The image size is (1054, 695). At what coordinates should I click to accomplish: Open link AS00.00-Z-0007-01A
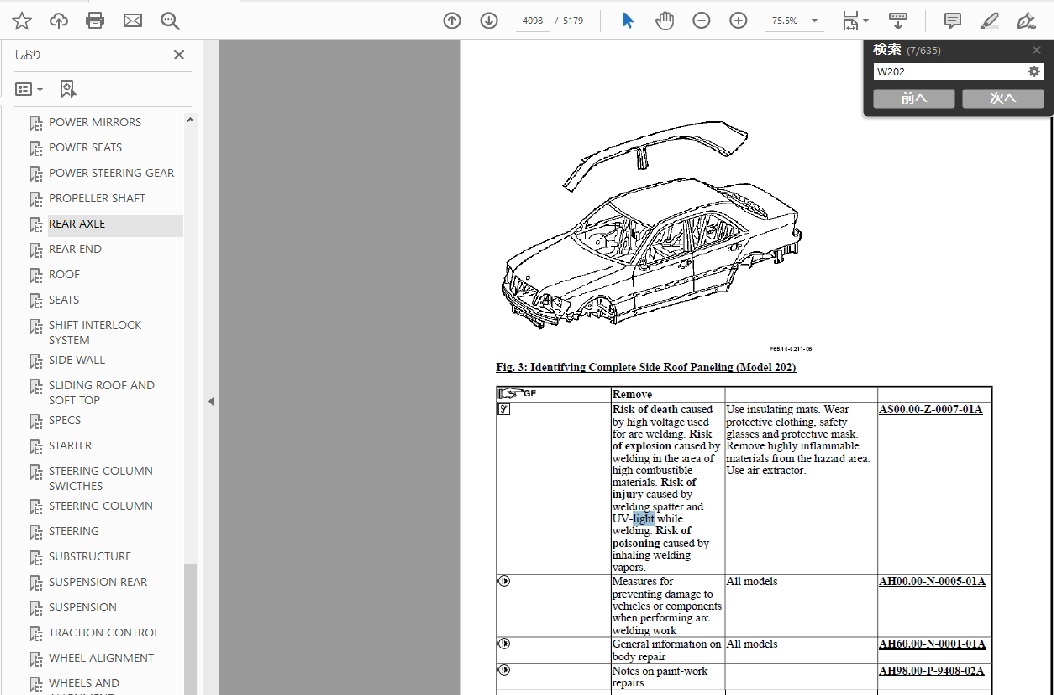coord(931,409)
